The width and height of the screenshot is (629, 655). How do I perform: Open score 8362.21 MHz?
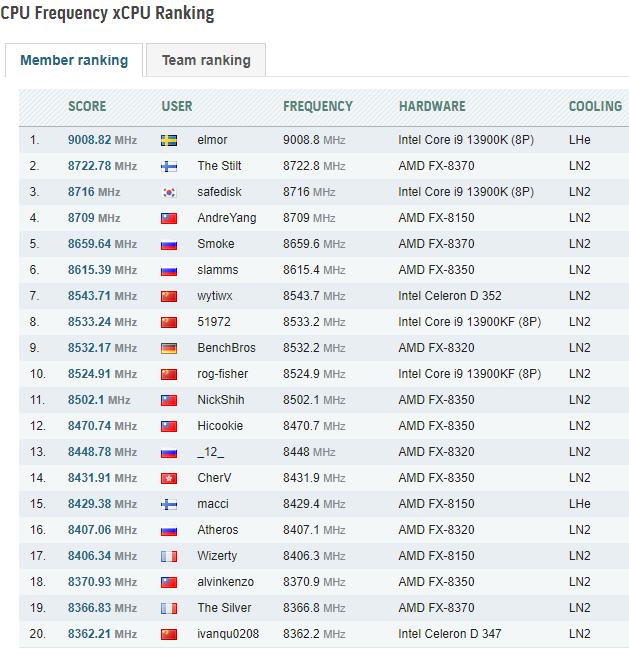pos(102,634)
